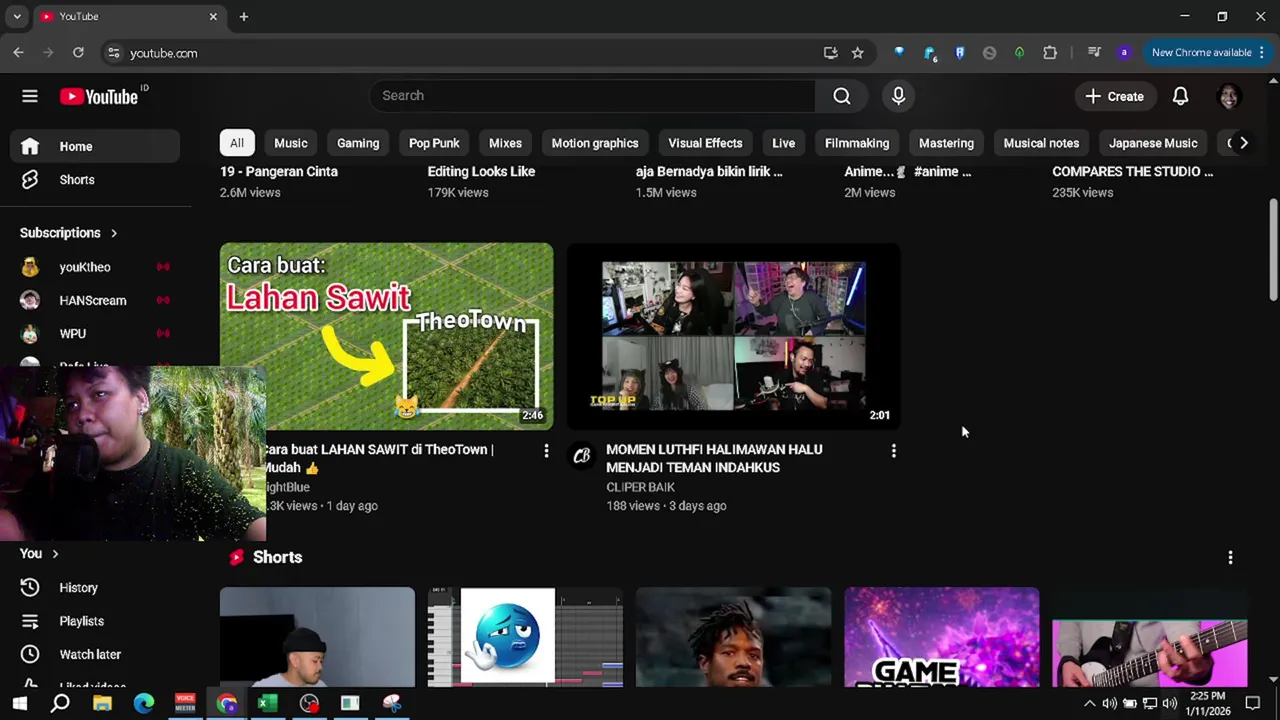Start voice search with the microphone icon

pos(898,96)
